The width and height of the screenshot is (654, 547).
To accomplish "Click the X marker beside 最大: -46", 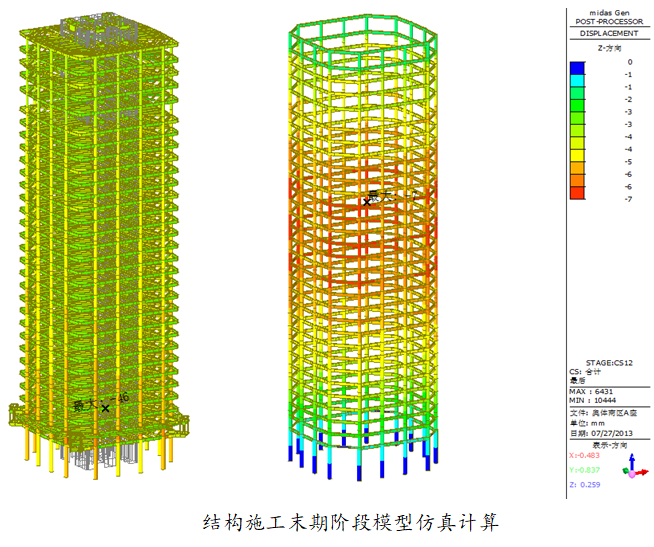I will pos(106,408).
